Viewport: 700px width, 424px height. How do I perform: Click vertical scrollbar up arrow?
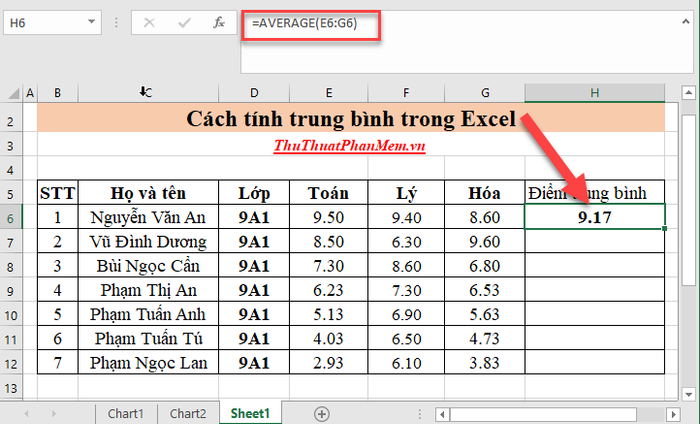[688, 93]
